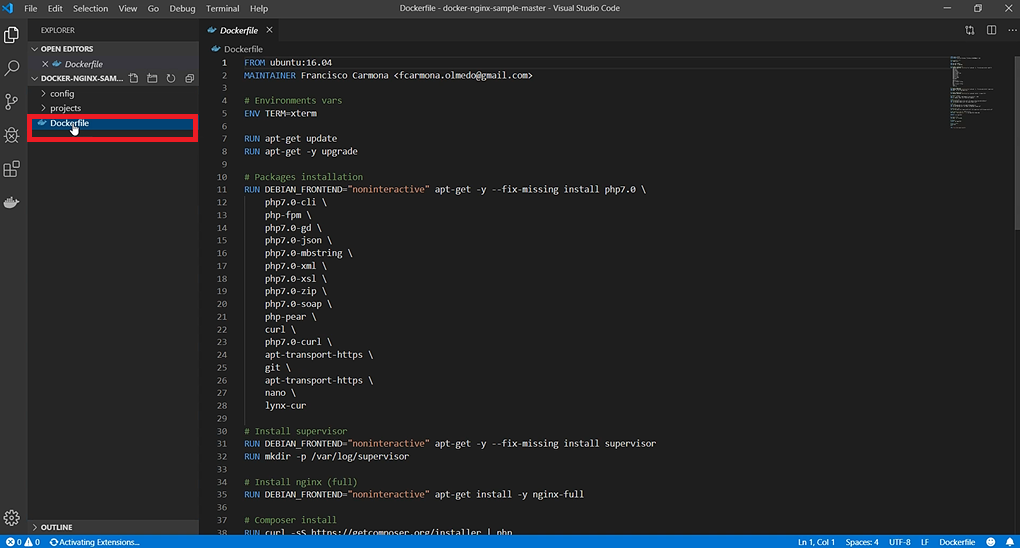Click Ln 1, Col 1 in status bar
Image resolution: width=1020 pixels, height=548 pixels.
(816, 541)
